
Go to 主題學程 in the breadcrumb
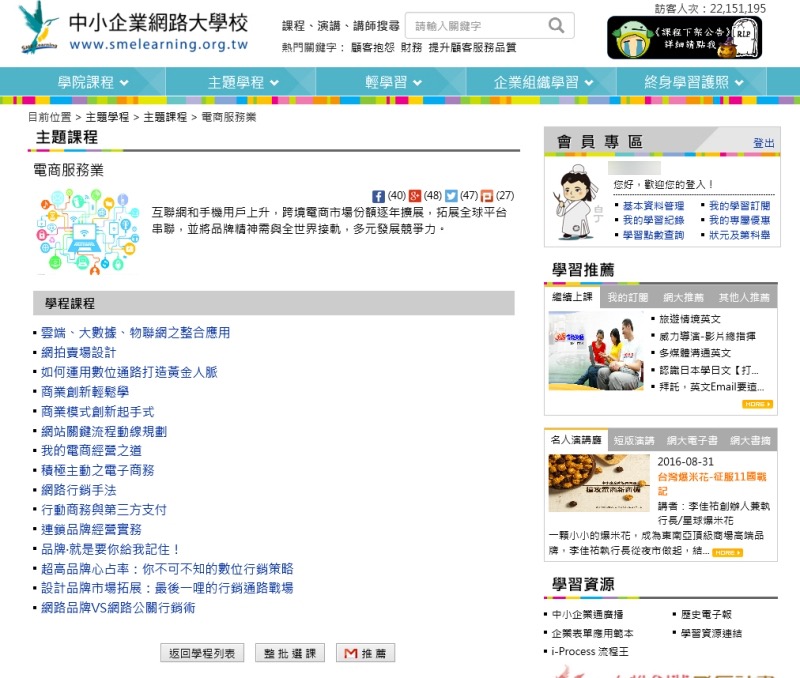click(107, 117)
